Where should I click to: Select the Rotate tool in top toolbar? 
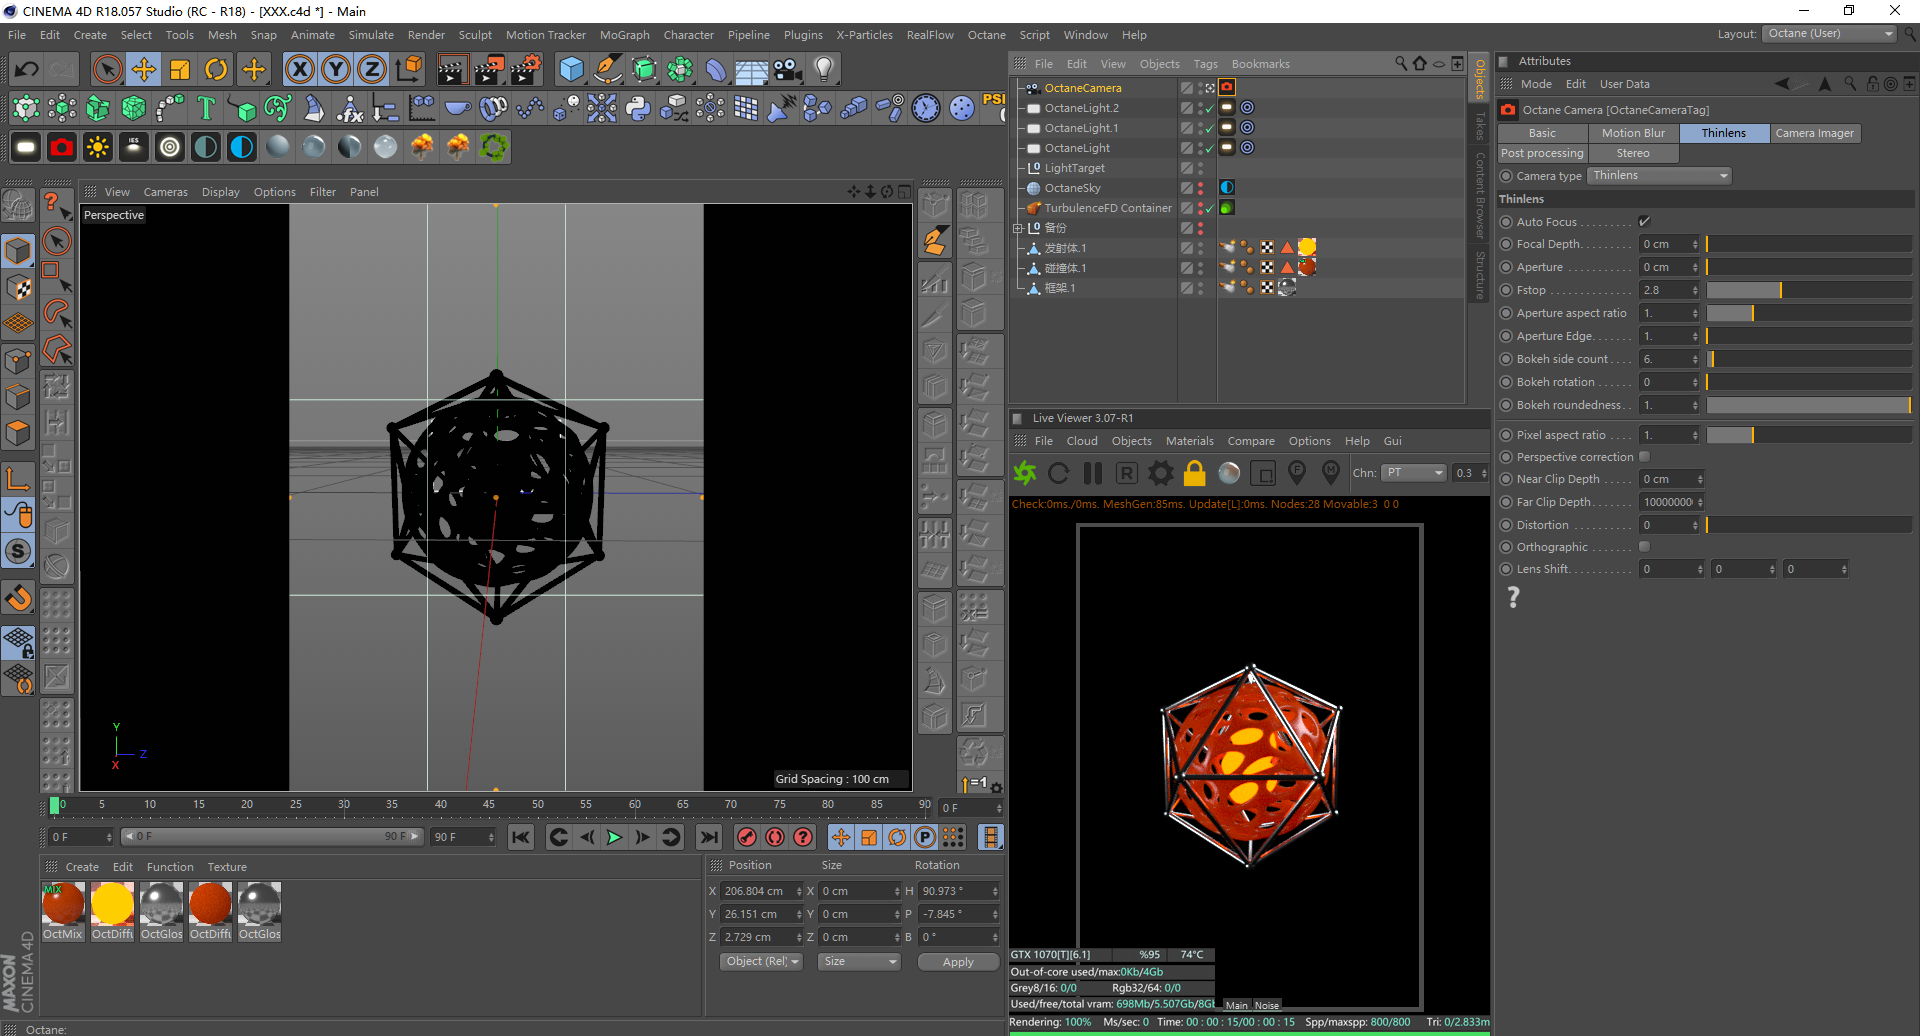216,69
